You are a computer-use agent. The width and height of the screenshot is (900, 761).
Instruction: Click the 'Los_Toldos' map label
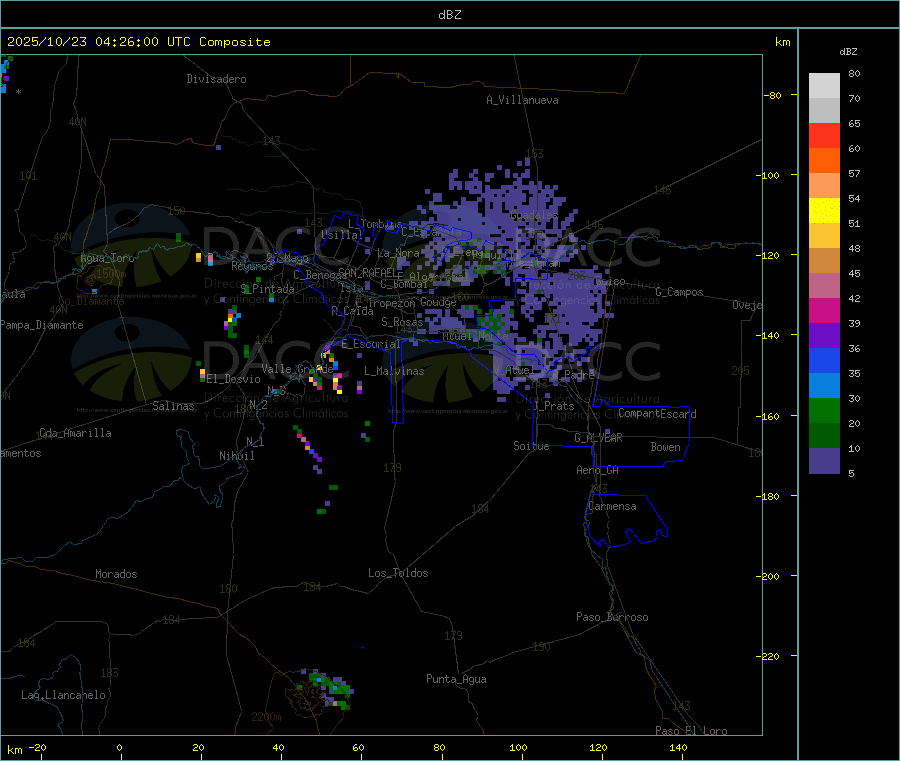click(398, 573)
